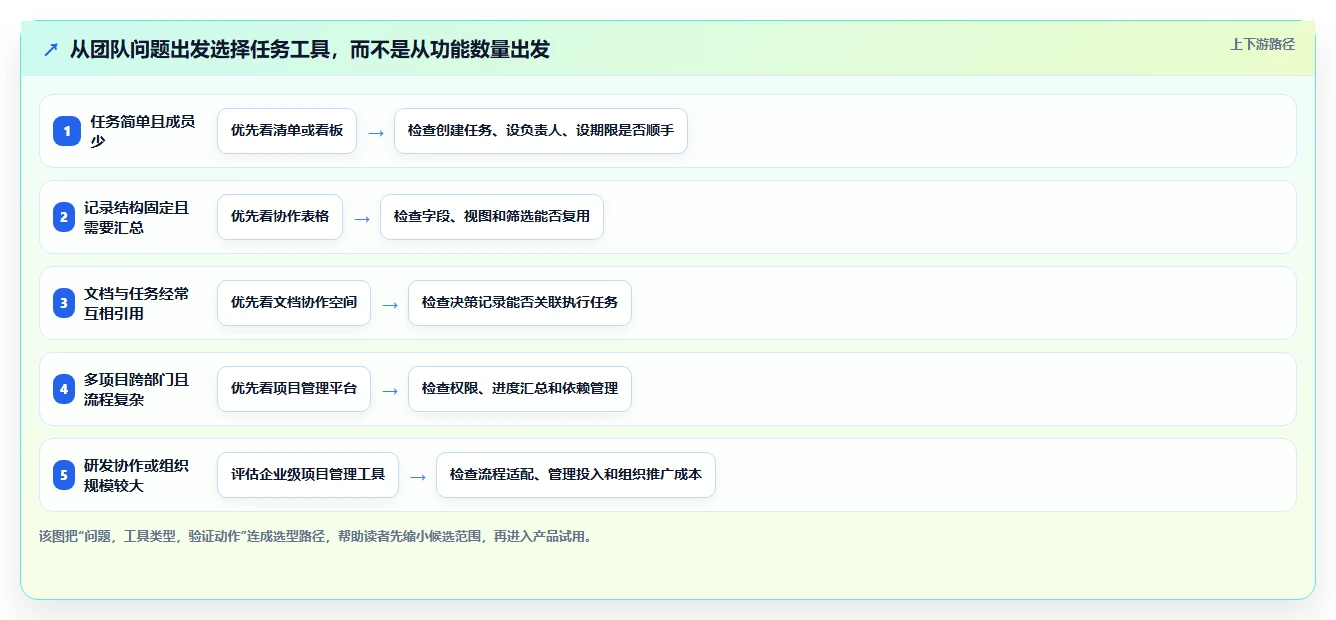Click the number 4 badge
This screenshot has height=620, width=1336.
(64, 389)
